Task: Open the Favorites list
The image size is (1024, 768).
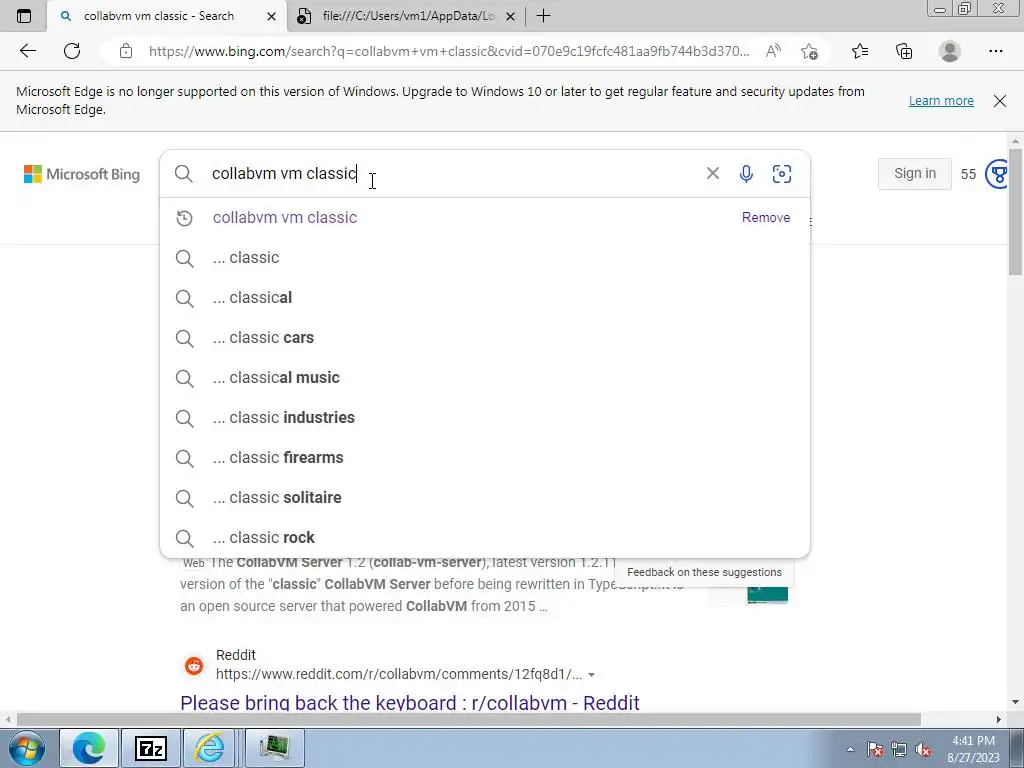Action: coord(860,51)
